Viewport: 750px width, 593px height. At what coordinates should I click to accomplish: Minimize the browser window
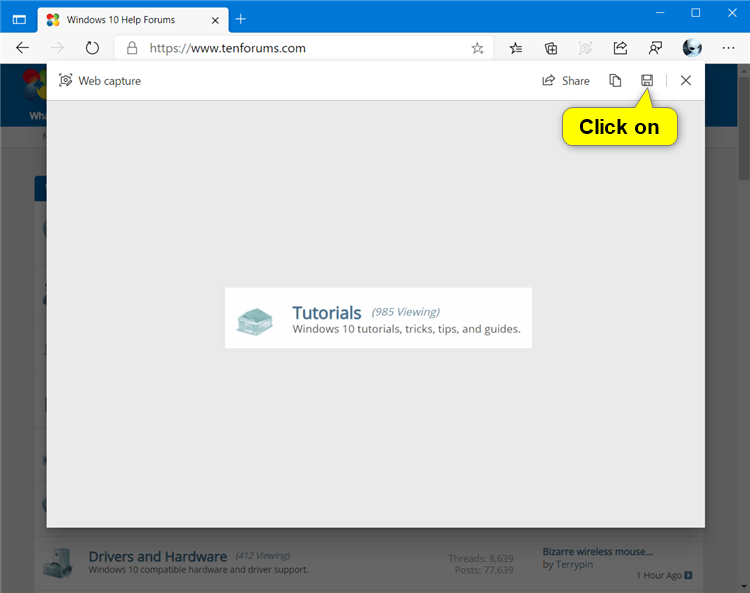pos(660,12)
